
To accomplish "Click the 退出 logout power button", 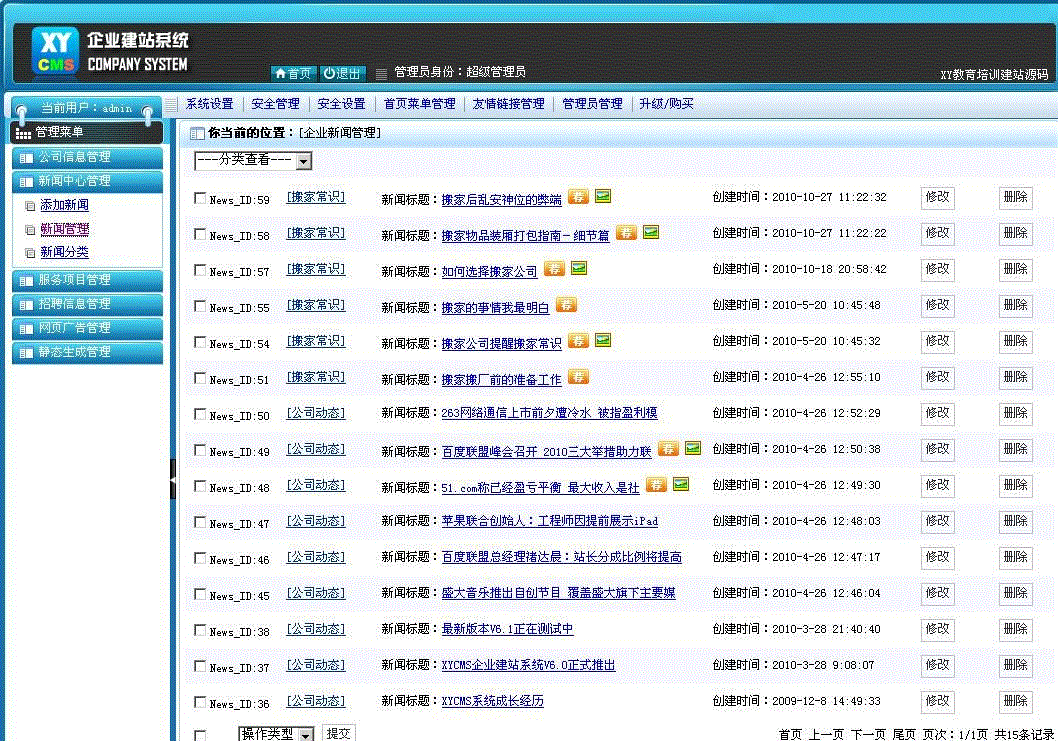I will tap(342, 73).
